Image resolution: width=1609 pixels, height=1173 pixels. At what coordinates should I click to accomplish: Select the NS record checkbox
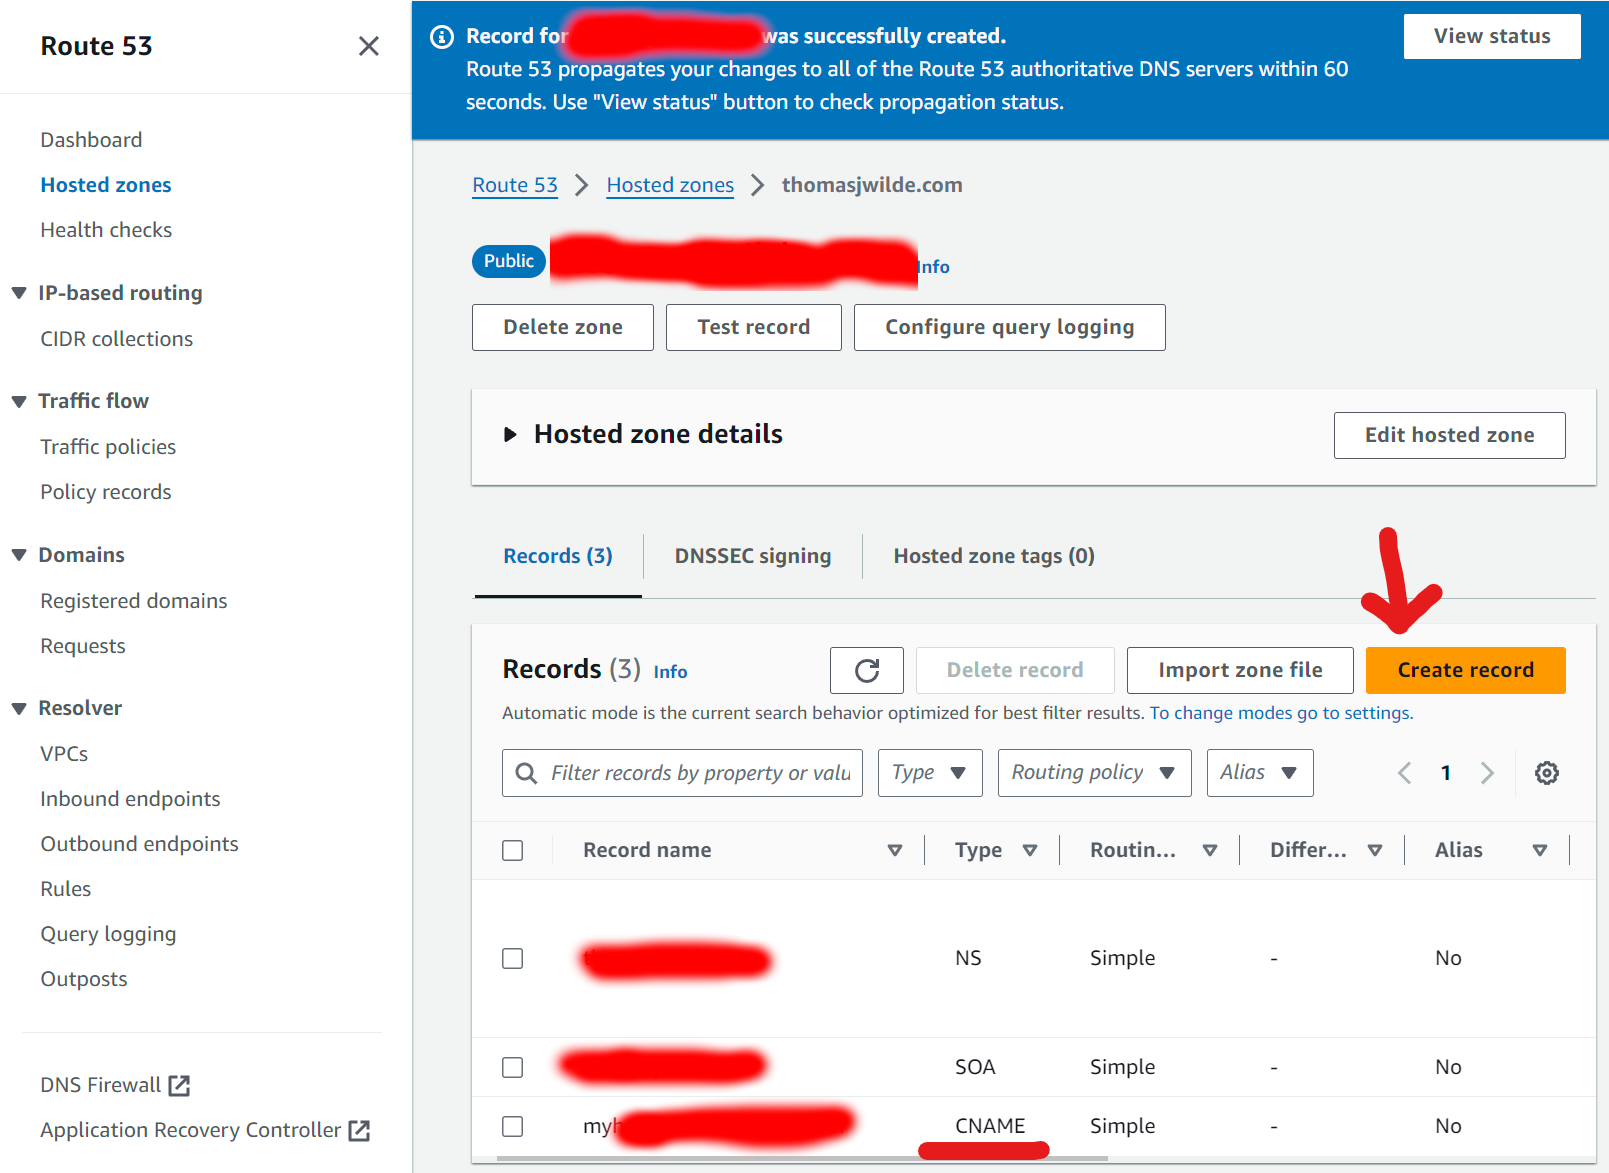click(513, 958)
